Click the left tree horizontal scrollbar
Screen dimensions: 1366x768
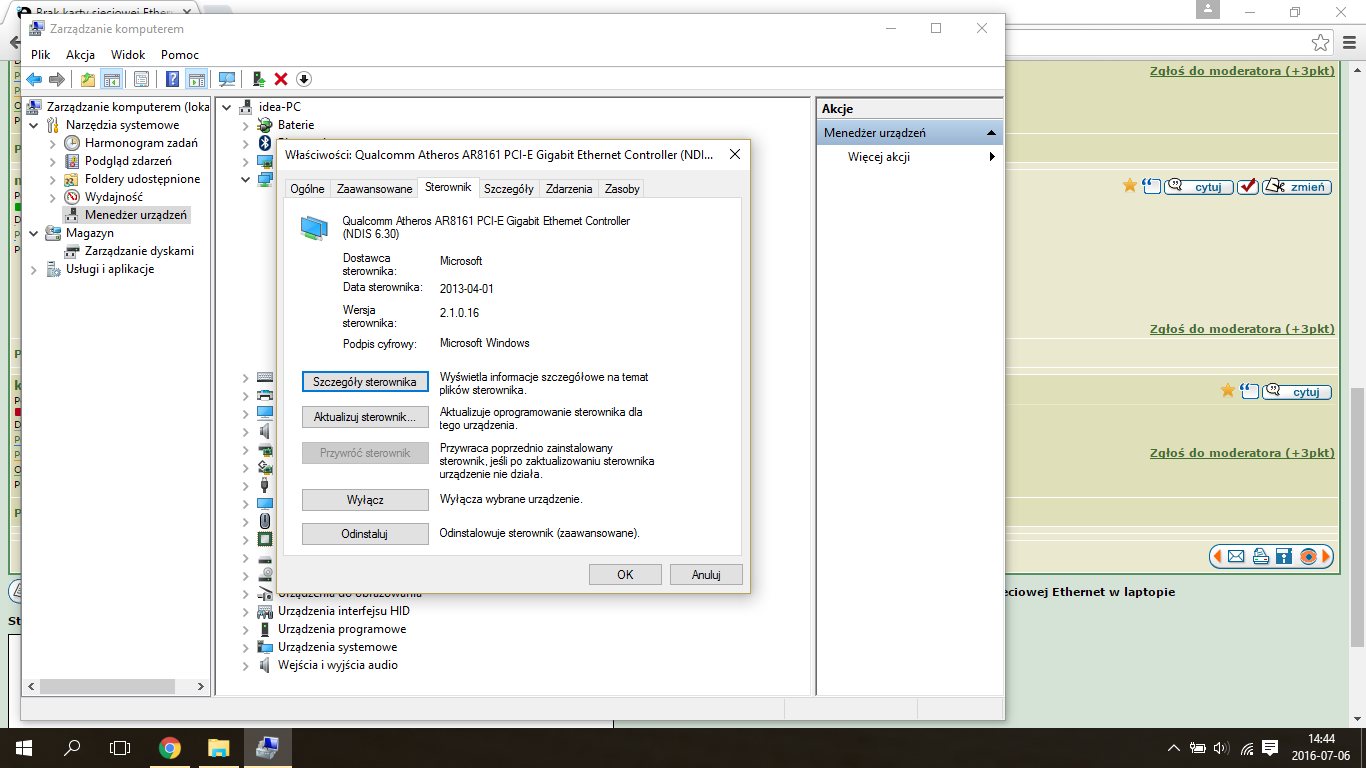(116, 687)
